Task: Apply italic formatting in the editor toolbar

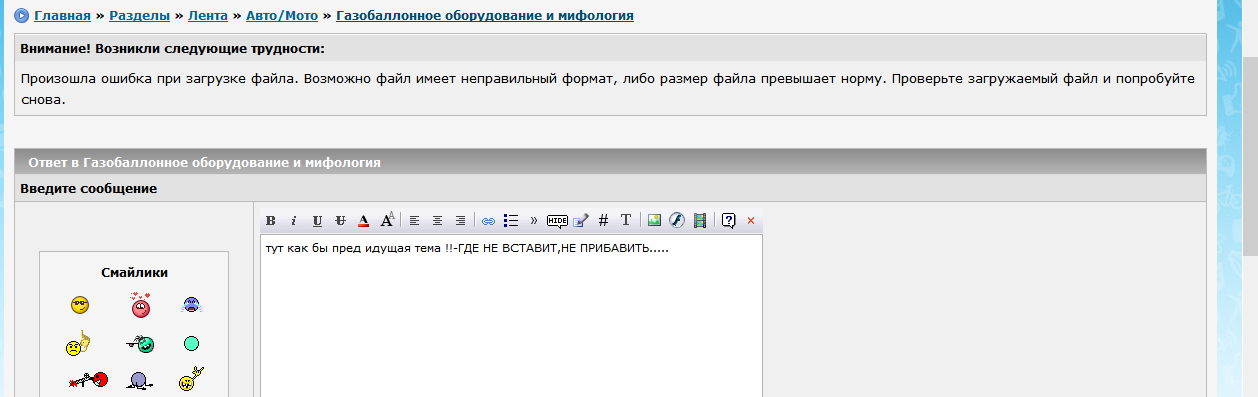Action: pyautogui.click(x=294, y=220)
